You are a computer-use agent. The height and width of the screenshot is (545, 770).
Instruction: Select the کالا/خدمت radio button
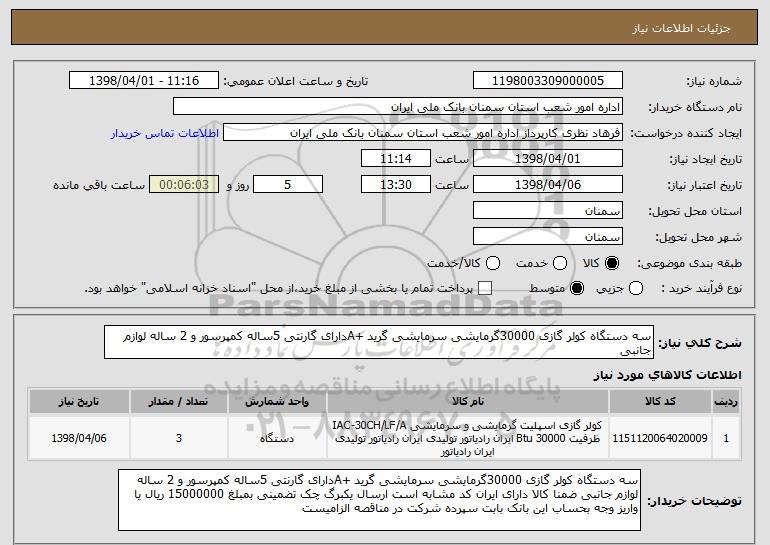pos(493,263)
